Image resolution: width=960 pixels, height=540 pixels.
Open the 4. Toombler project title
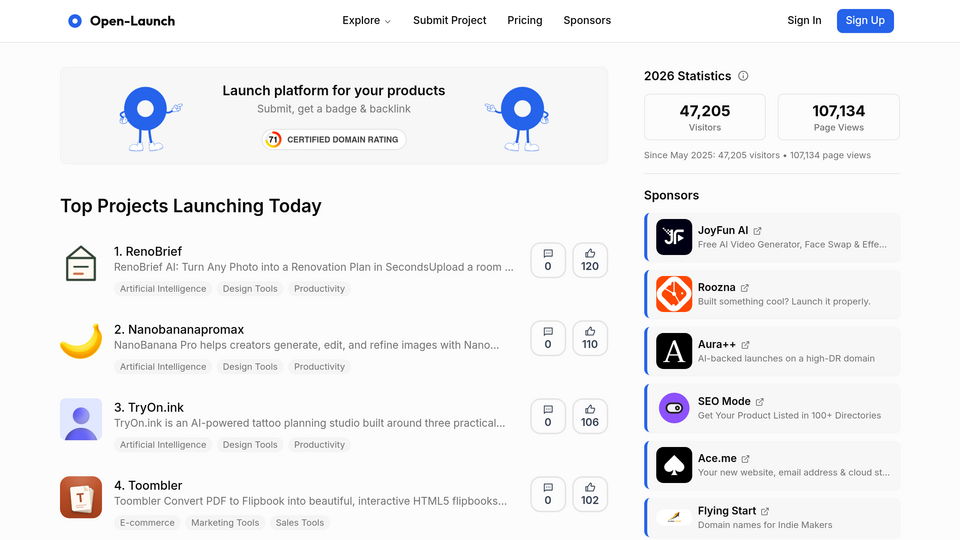[148, 486]
